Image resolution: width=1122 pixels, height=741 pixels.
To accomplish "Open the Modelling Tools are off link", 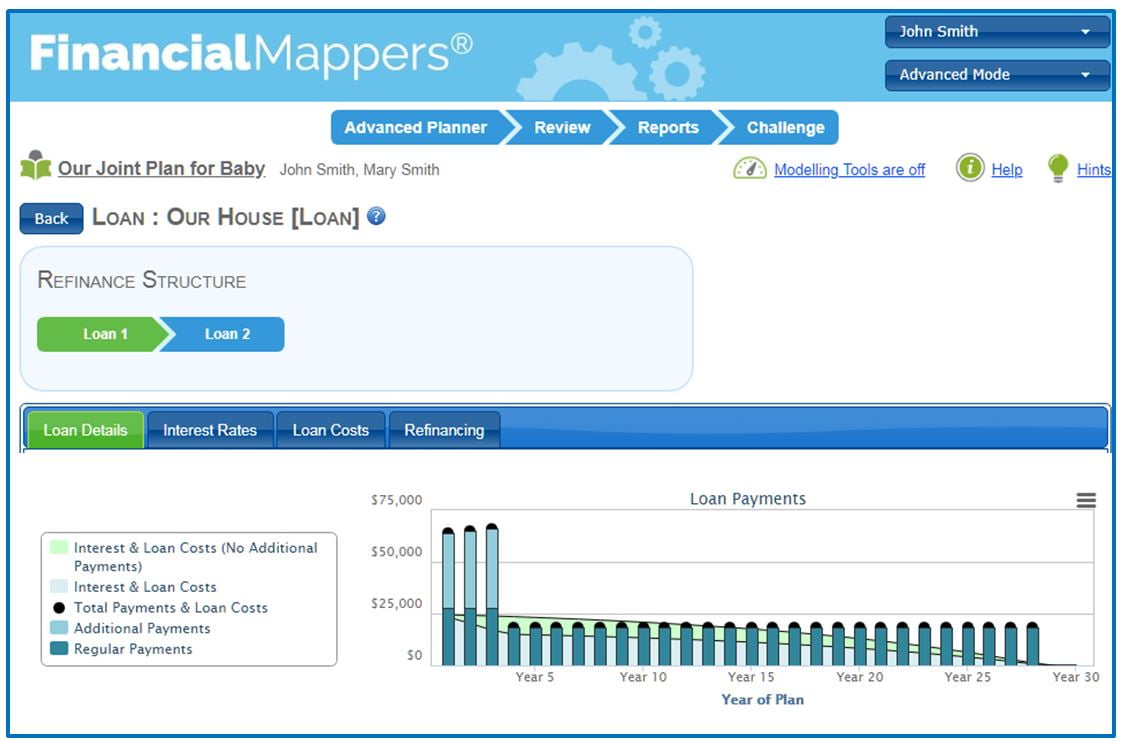I will coord(849,170).
